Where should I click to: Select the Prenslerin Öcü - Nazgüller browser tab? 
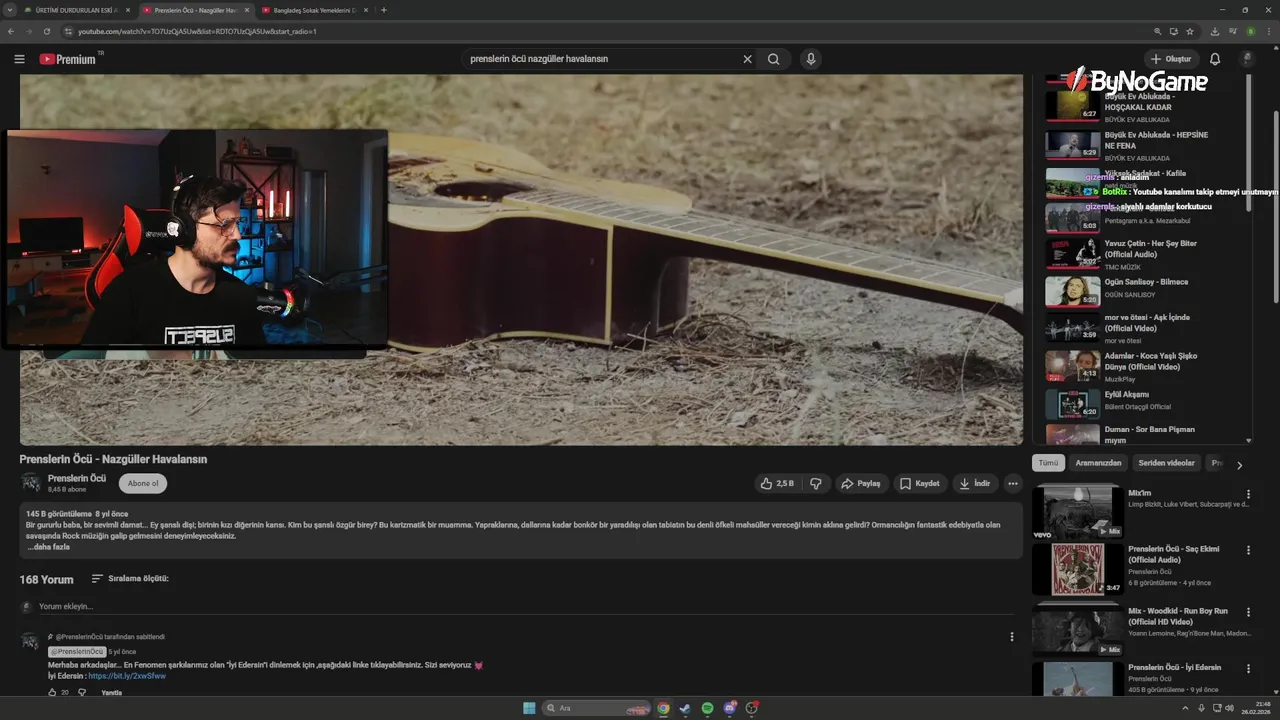[195, 10]
